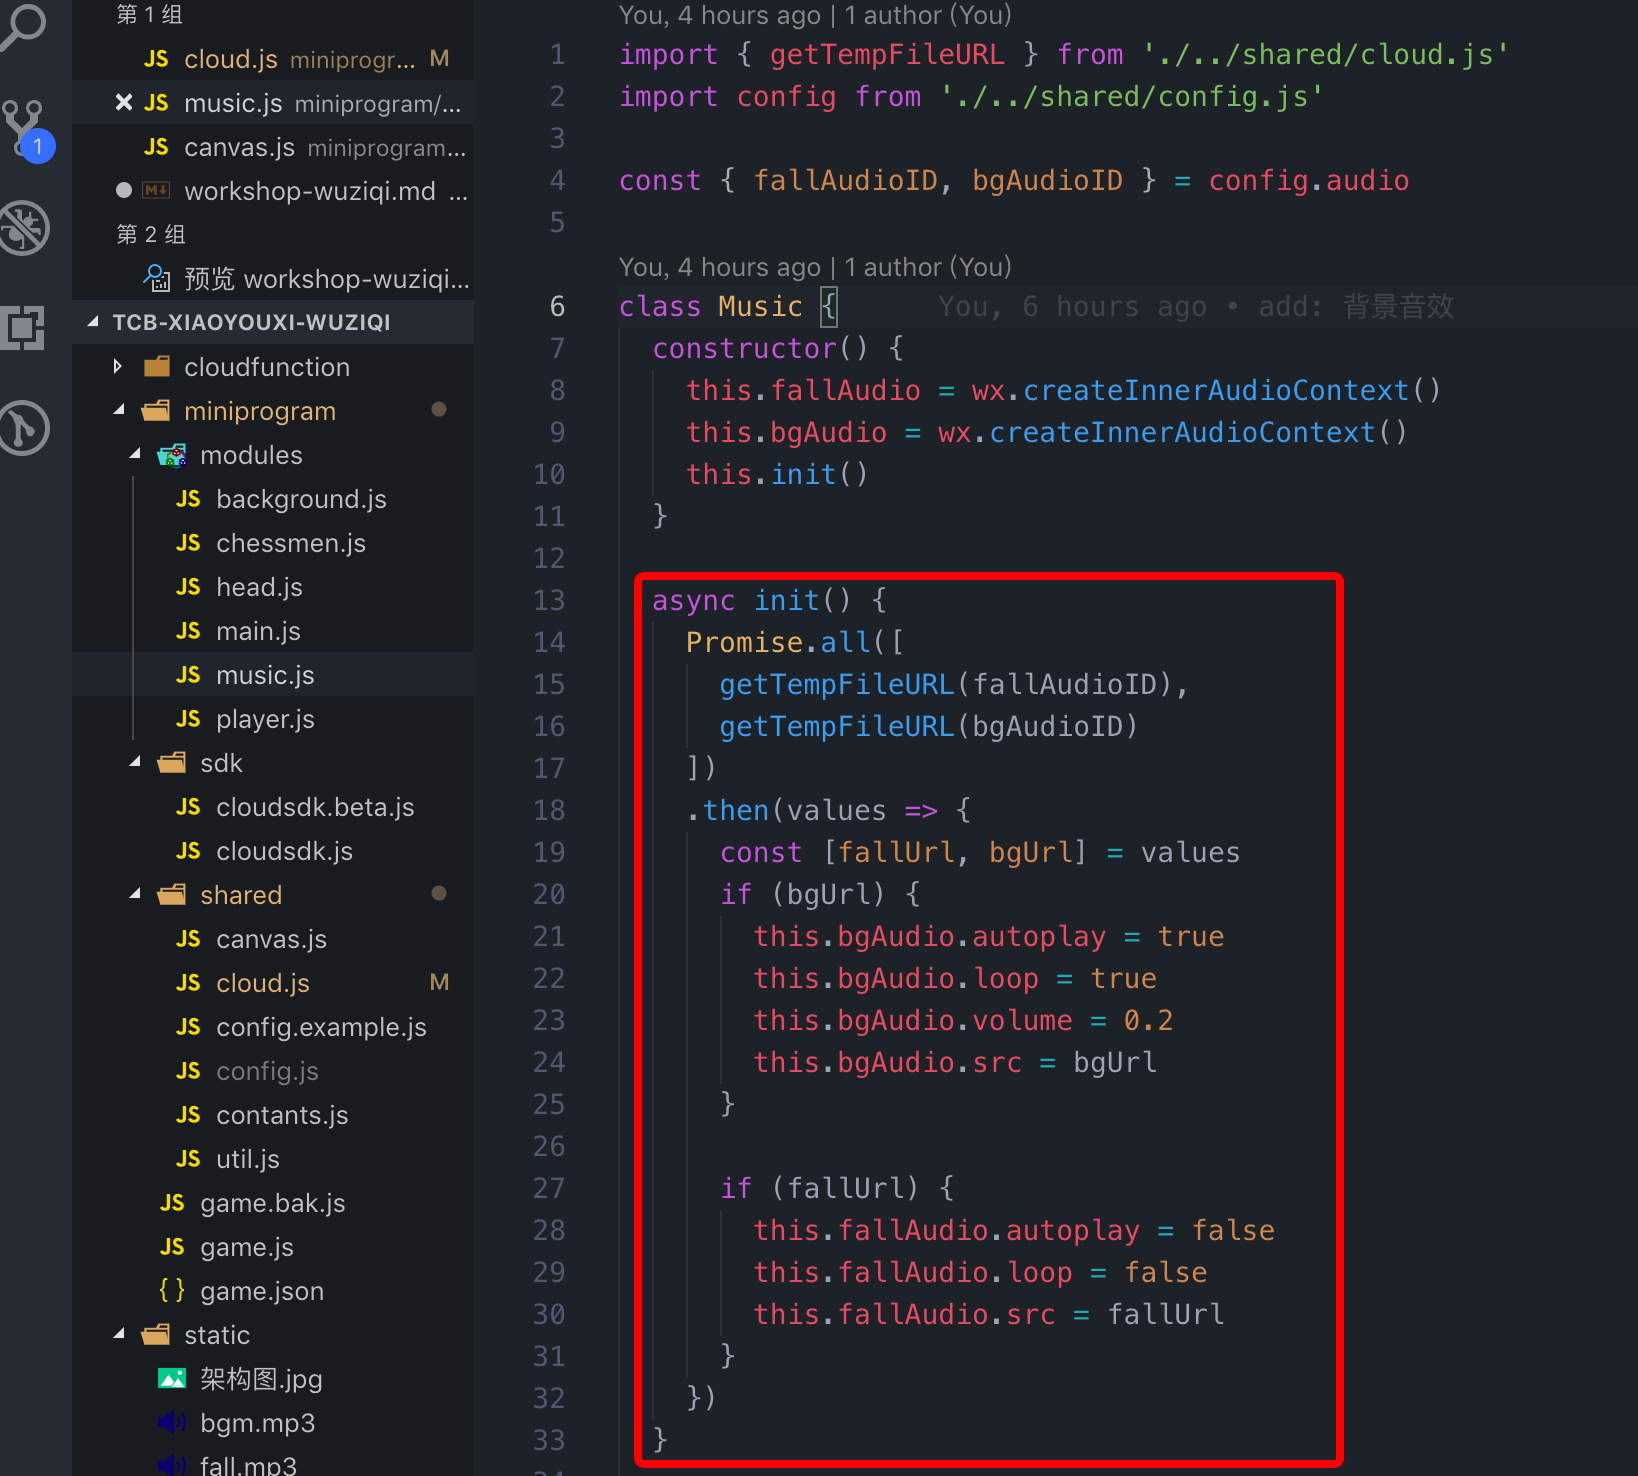Open game.js file
This screenshot has height=1476, width=1638.
tap(273, 1247)
